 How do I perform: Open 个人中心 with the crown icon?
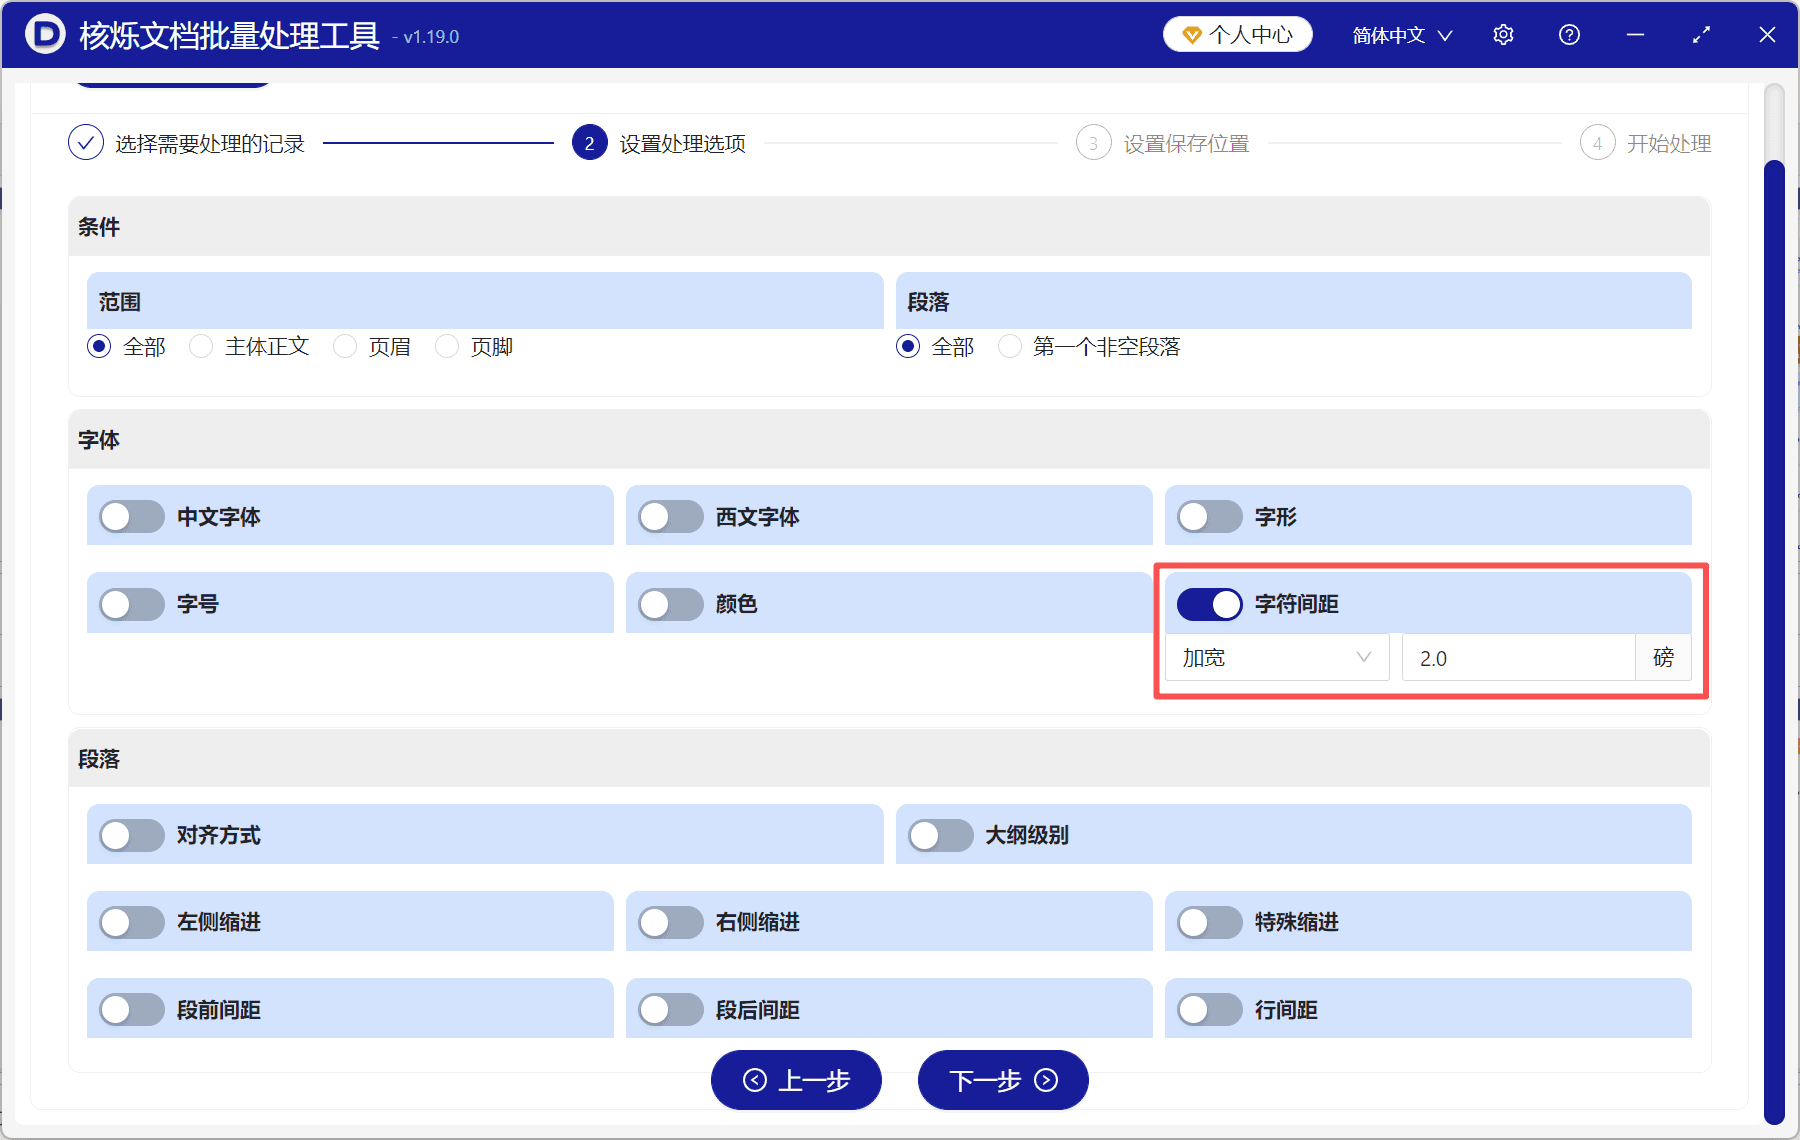(x=1237, y=34)
